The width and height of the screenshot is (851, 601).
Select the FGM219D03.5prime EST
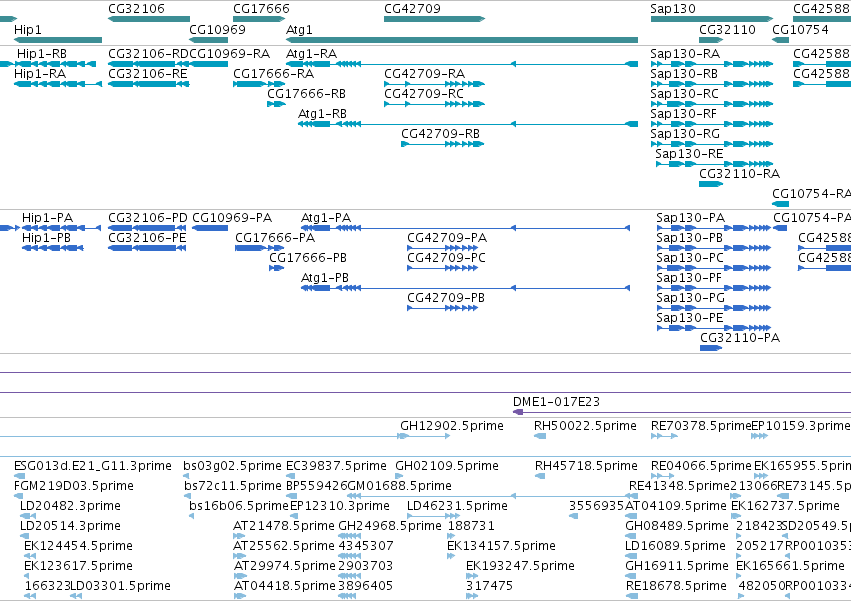[18, 496]
